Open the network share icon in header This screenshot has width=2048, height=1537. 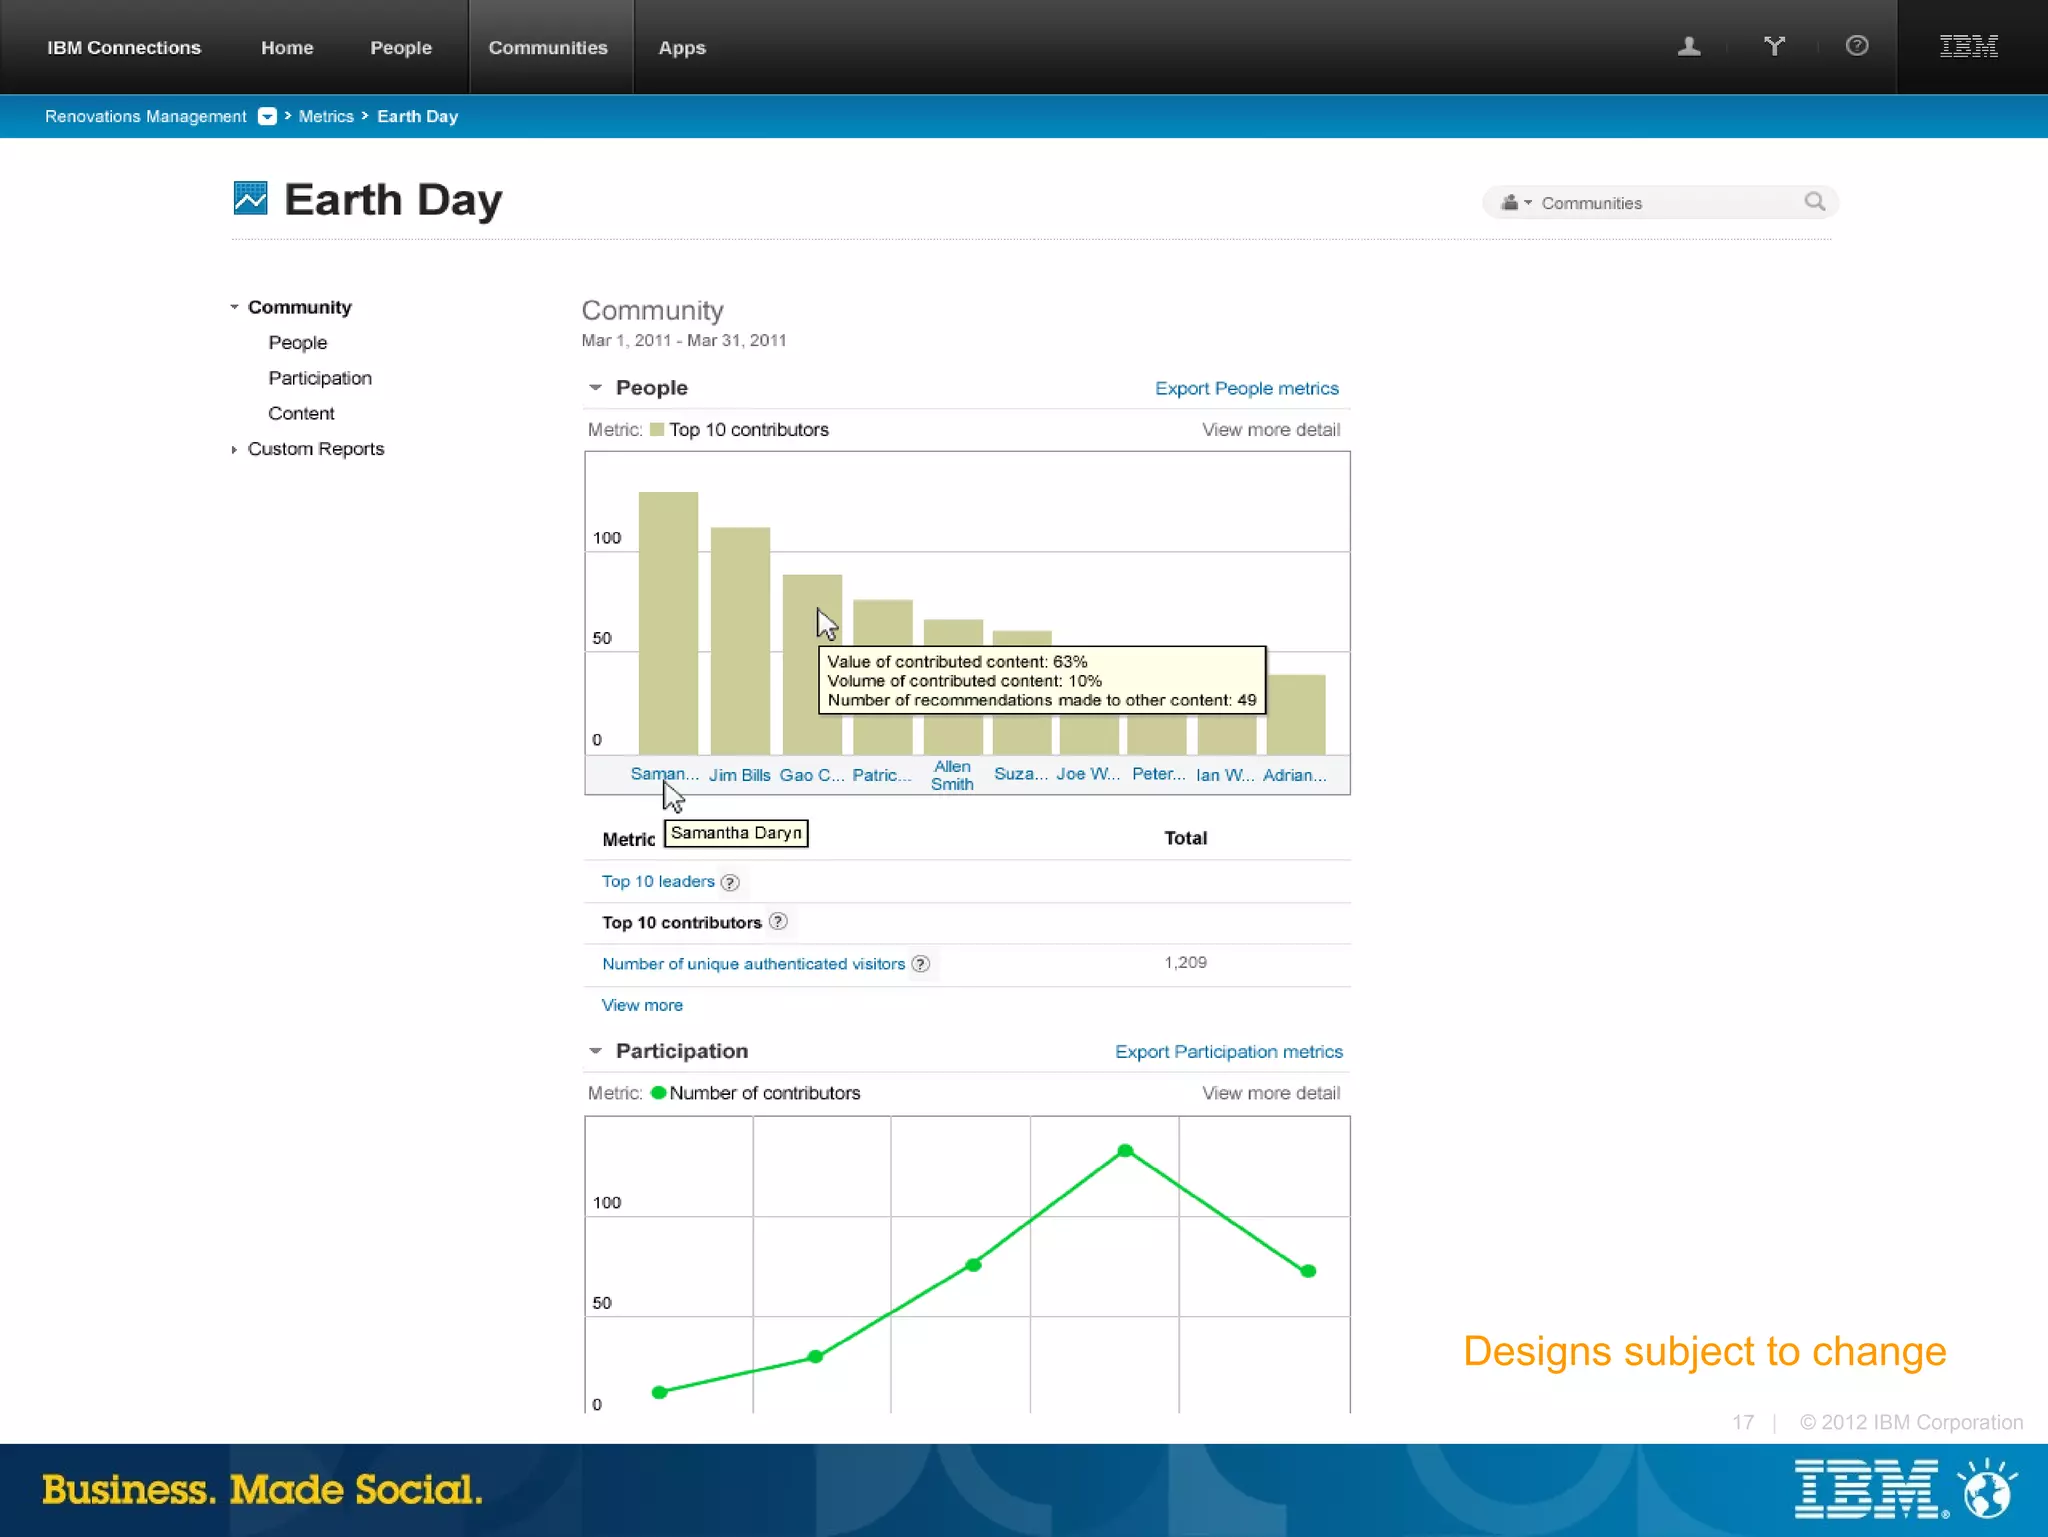click(1774, 46)
